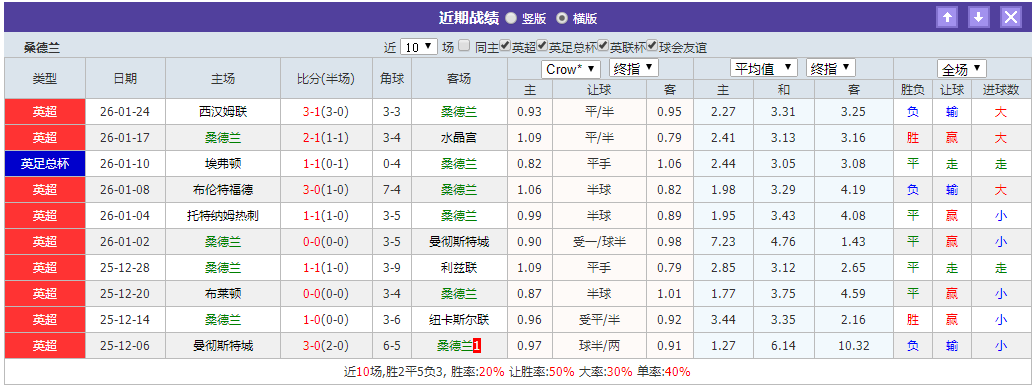
Task: Click the up arrow icon in header
Action: 947,17
